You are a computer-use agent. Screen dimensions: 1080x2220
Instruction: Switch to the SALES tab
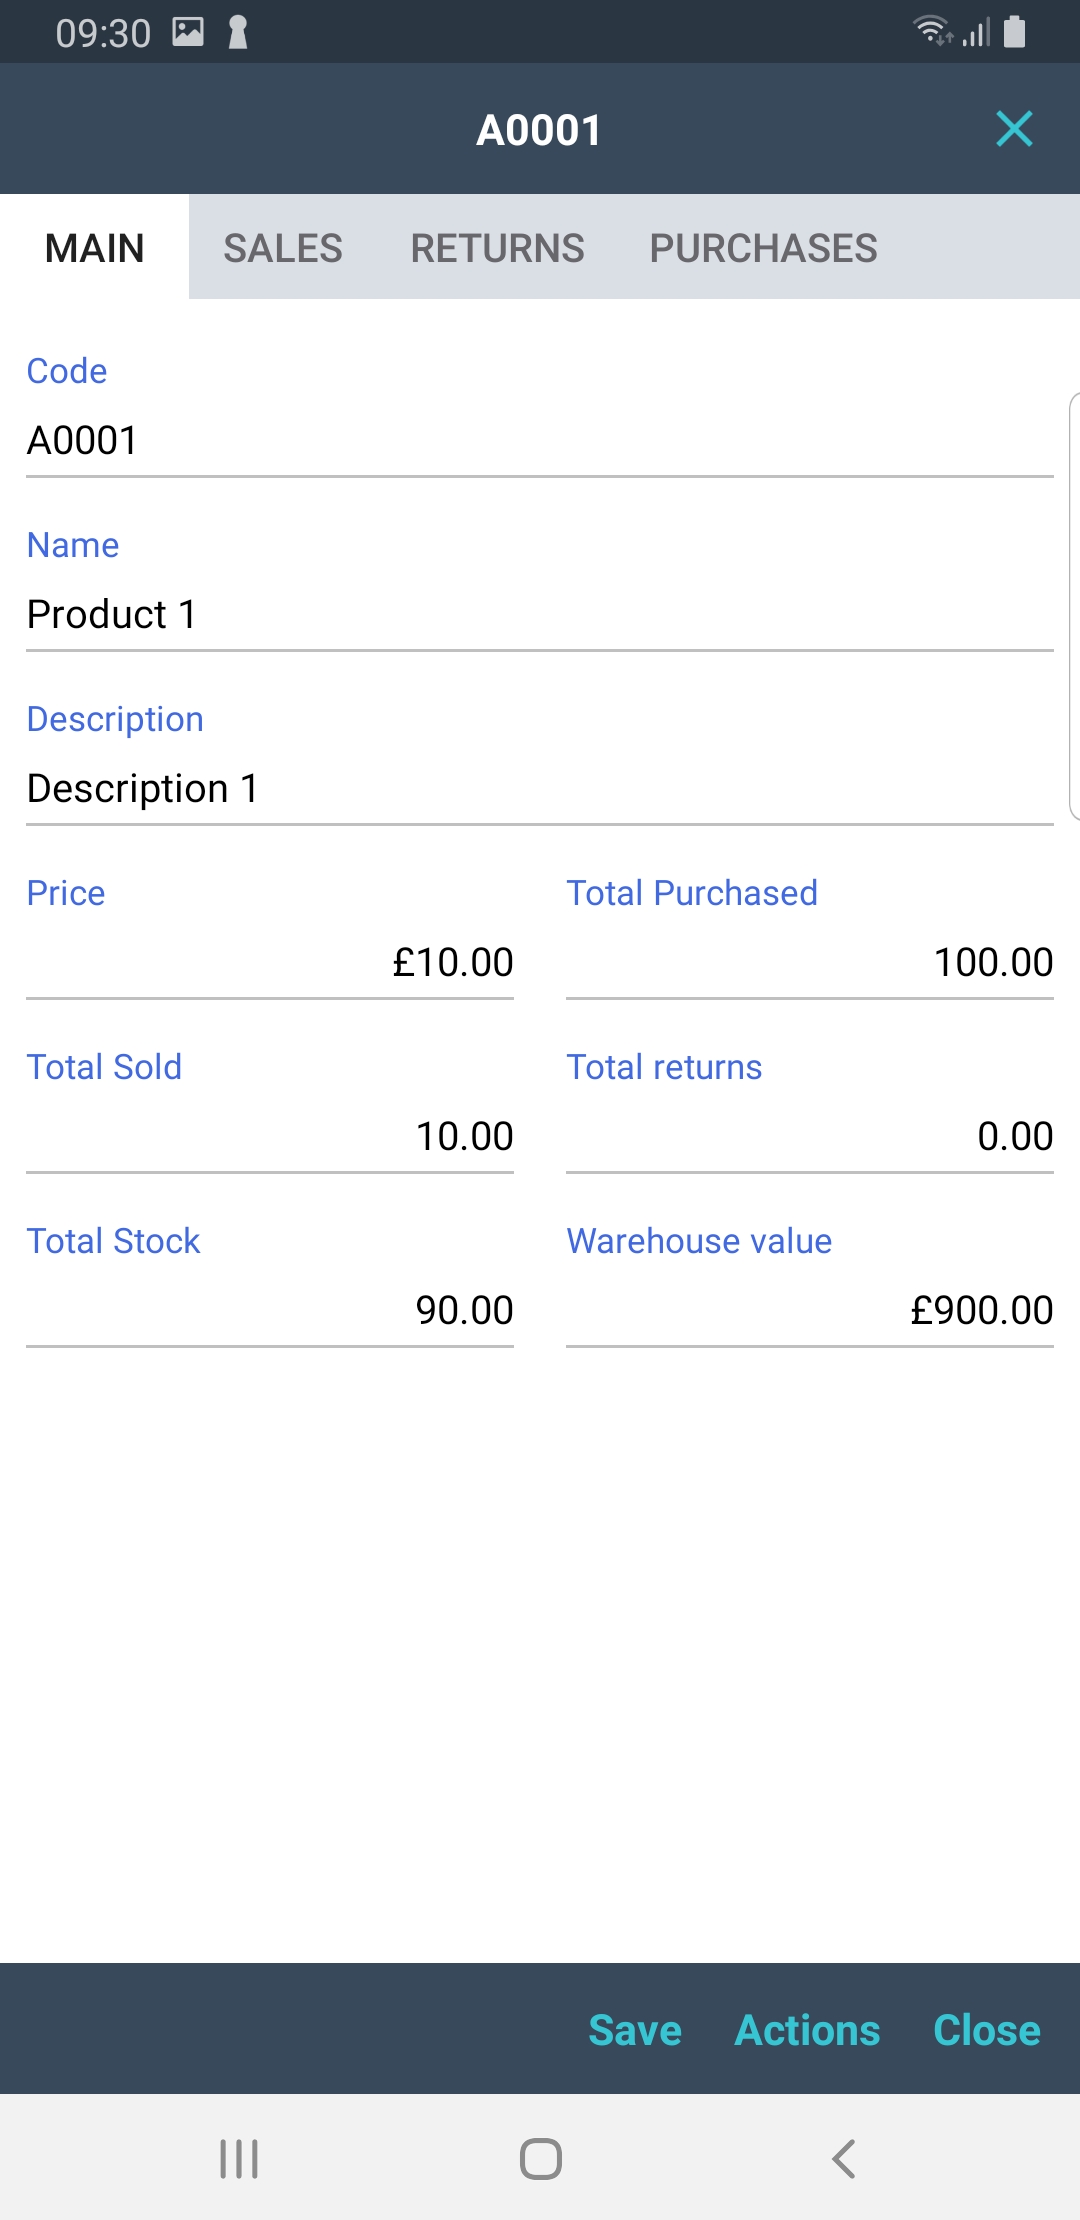(283, 248)
